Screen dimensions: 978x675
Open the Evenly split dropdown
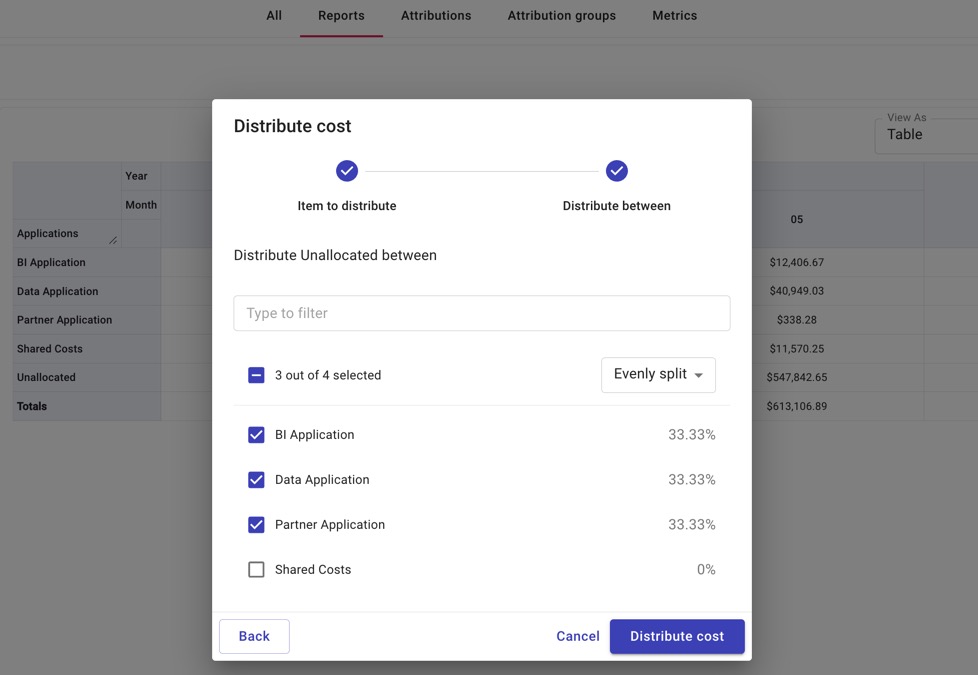658,375
